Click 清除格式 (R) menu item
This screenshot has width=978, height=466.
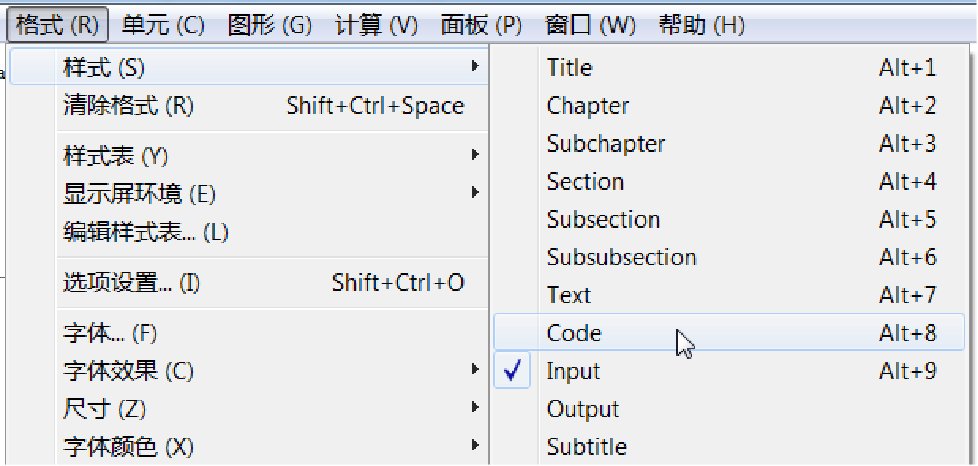coord(271,105)
